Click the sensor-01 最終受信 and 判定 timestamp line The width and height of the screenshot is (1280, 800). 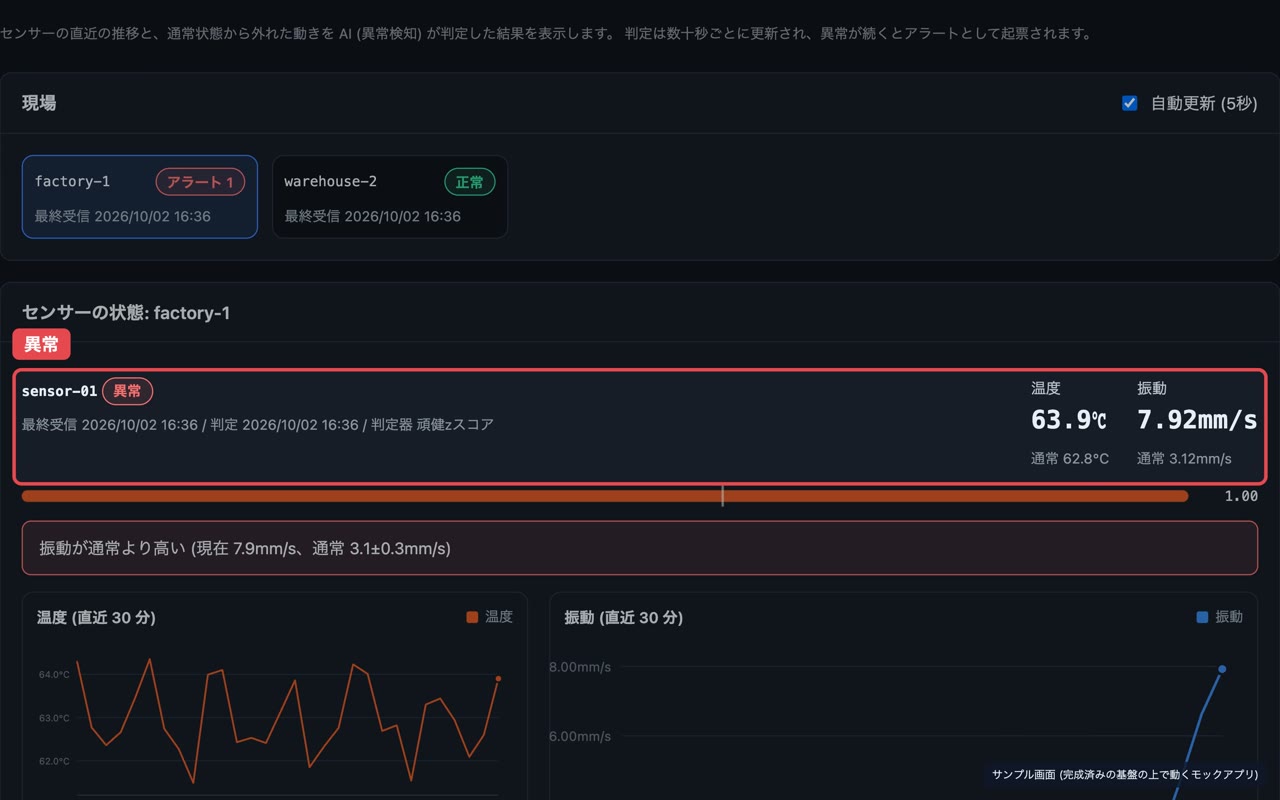258,425
